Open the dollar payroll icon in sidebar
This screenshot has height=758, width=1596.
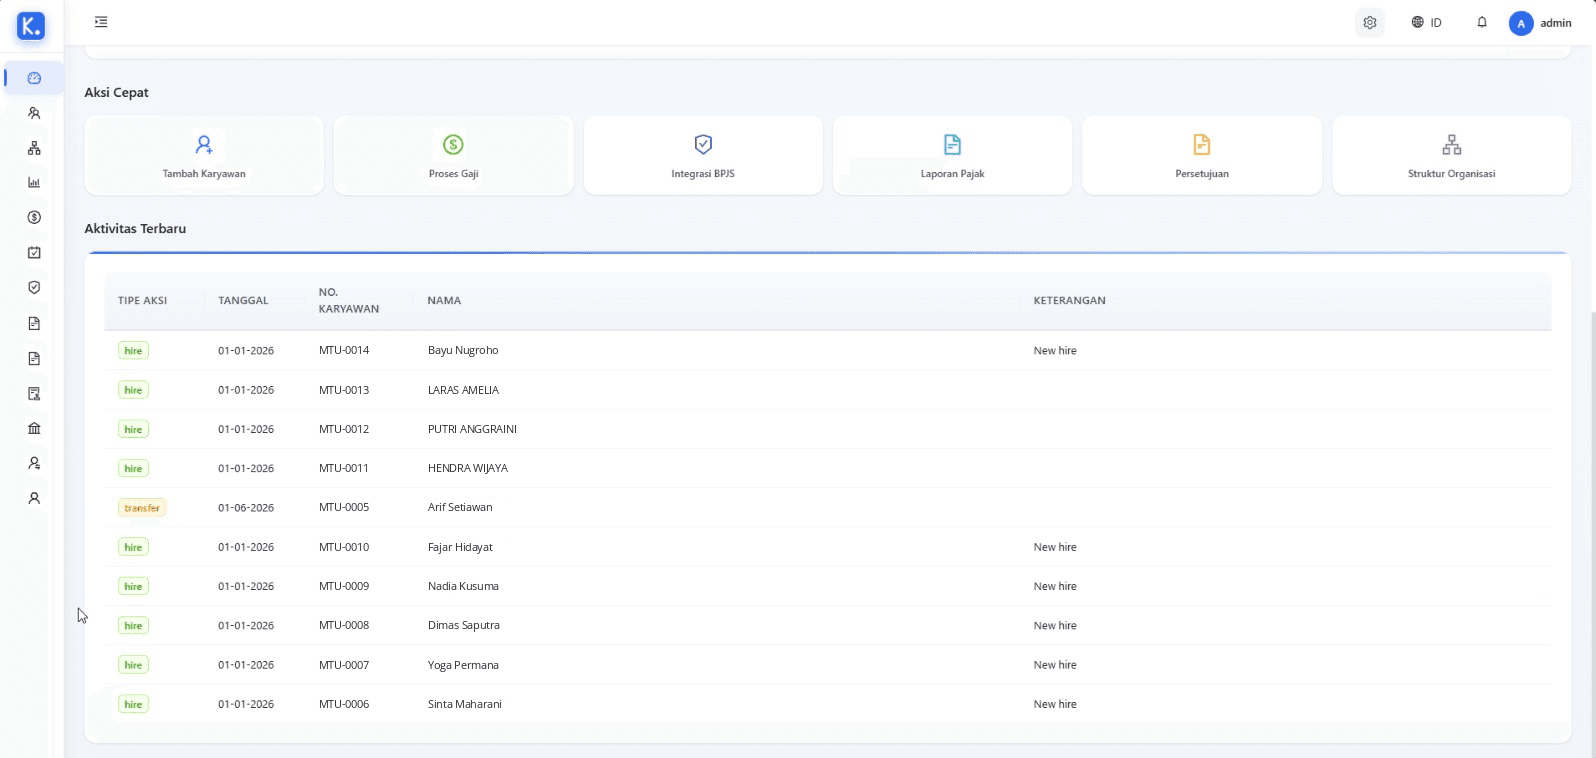pyautogui.click(x=34, y=217)
